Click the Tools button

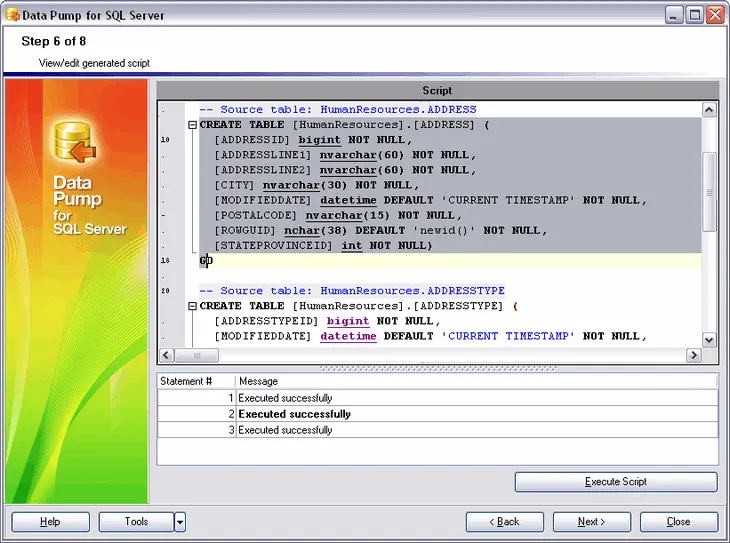136,522
